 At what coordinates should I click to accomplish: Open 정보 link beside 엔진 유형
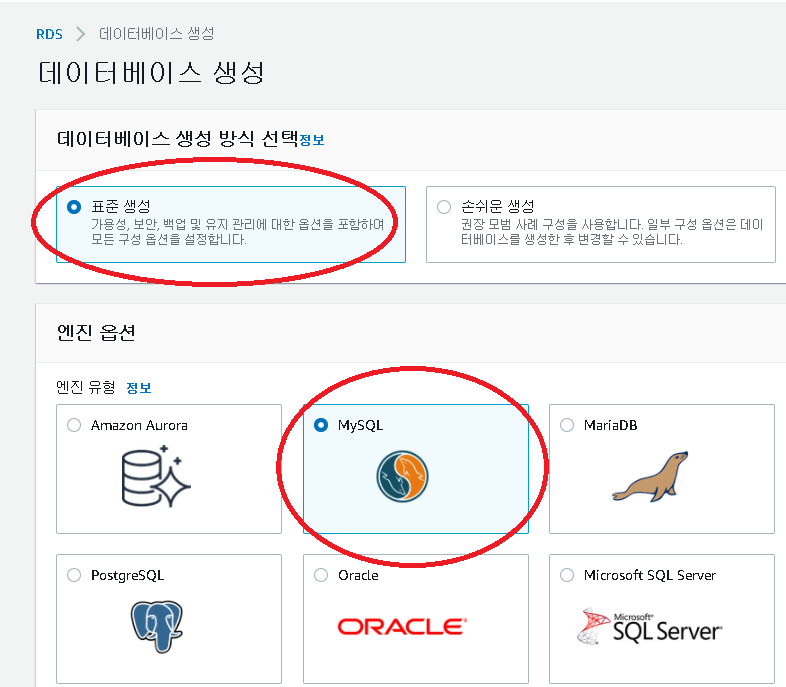click(139, 388)
